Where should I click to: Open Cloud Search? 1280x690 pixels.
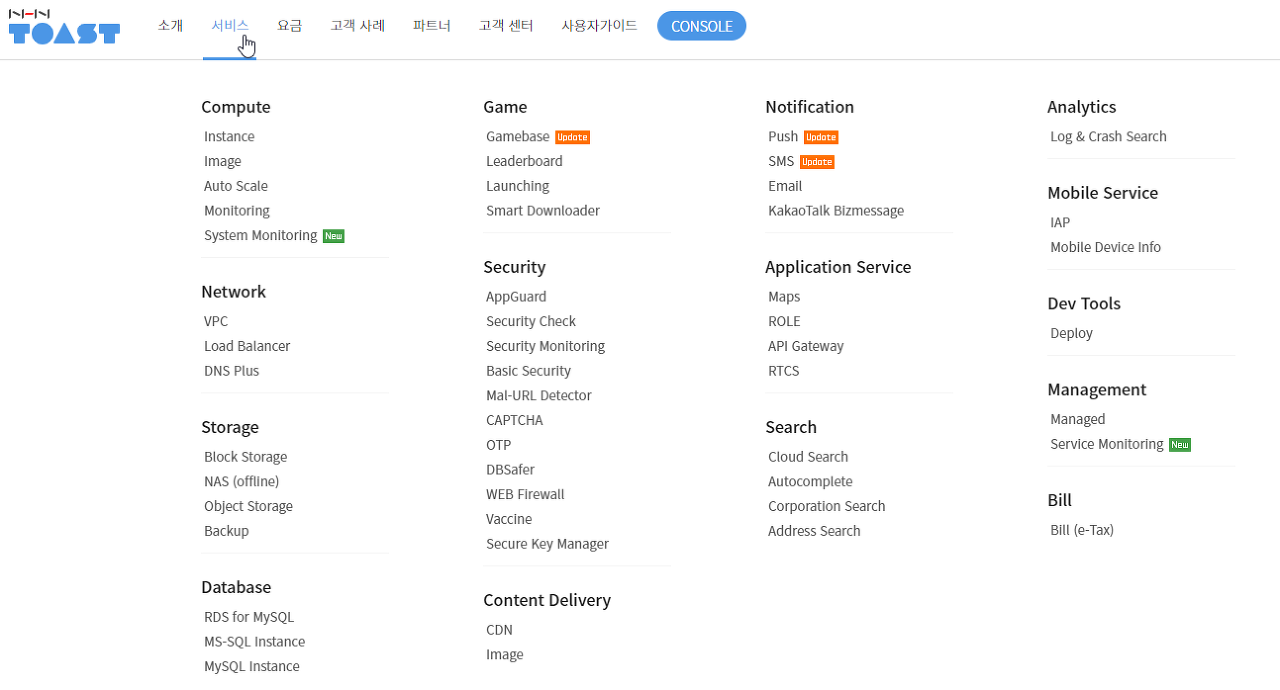808,457
